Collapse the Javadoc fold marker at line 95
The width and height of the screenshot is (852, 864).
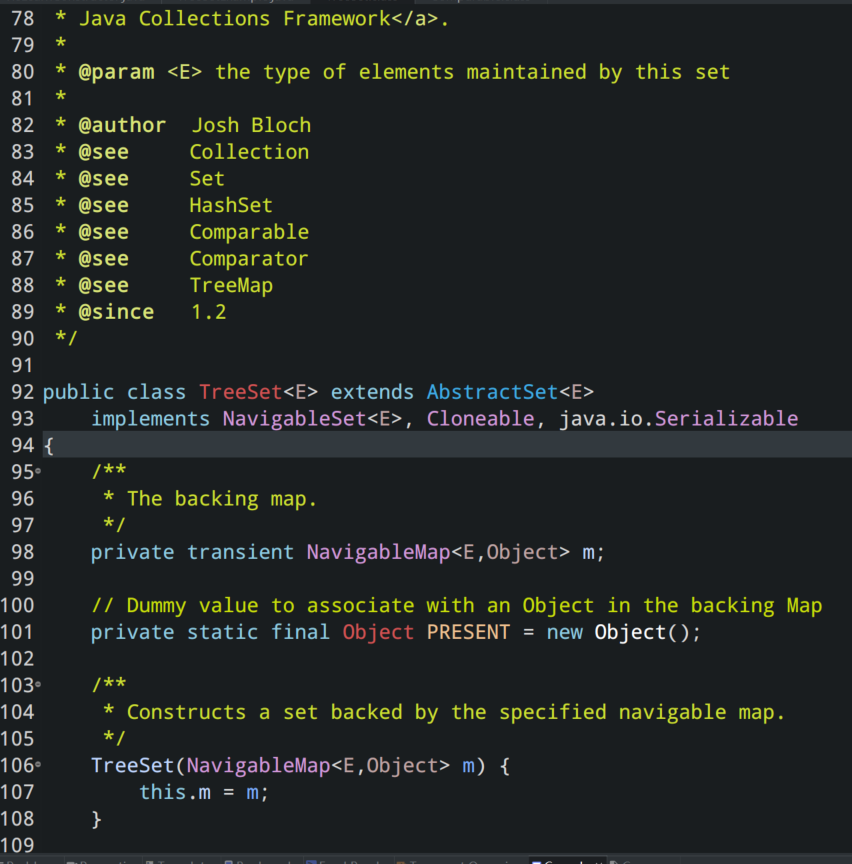click(38, 471)
